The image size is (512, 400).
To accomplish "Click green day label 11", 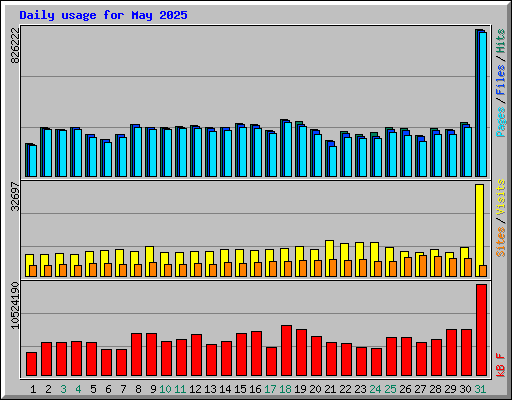I will click(180, 389).
